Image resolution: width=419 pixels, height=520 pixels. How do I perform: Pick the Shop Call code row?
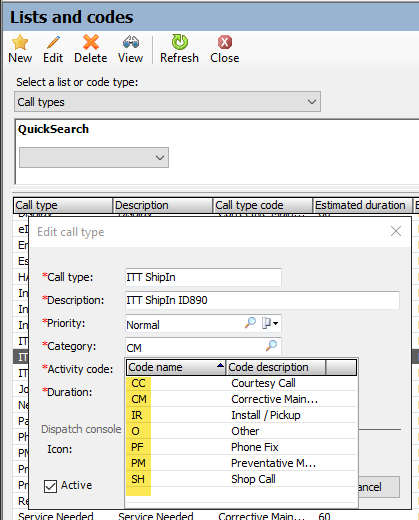tap(241, 479)
